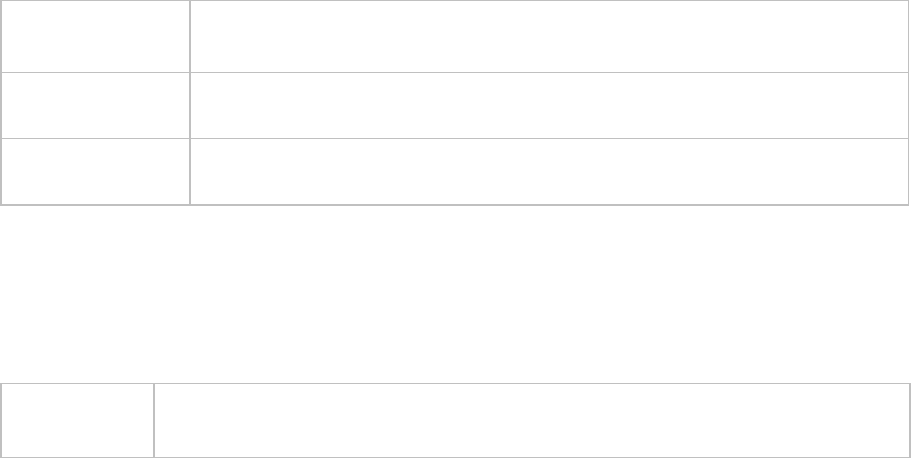Select the narrow left cell of the bottom table
Image resolution: width=911 pixels, height=458 pixels.
pos(77,420)
